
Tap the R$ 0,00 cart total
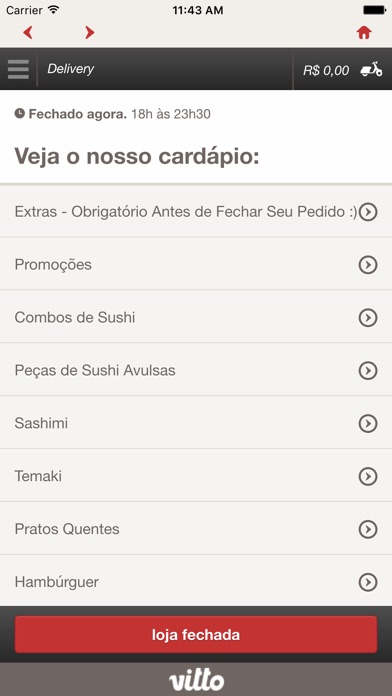326,70
